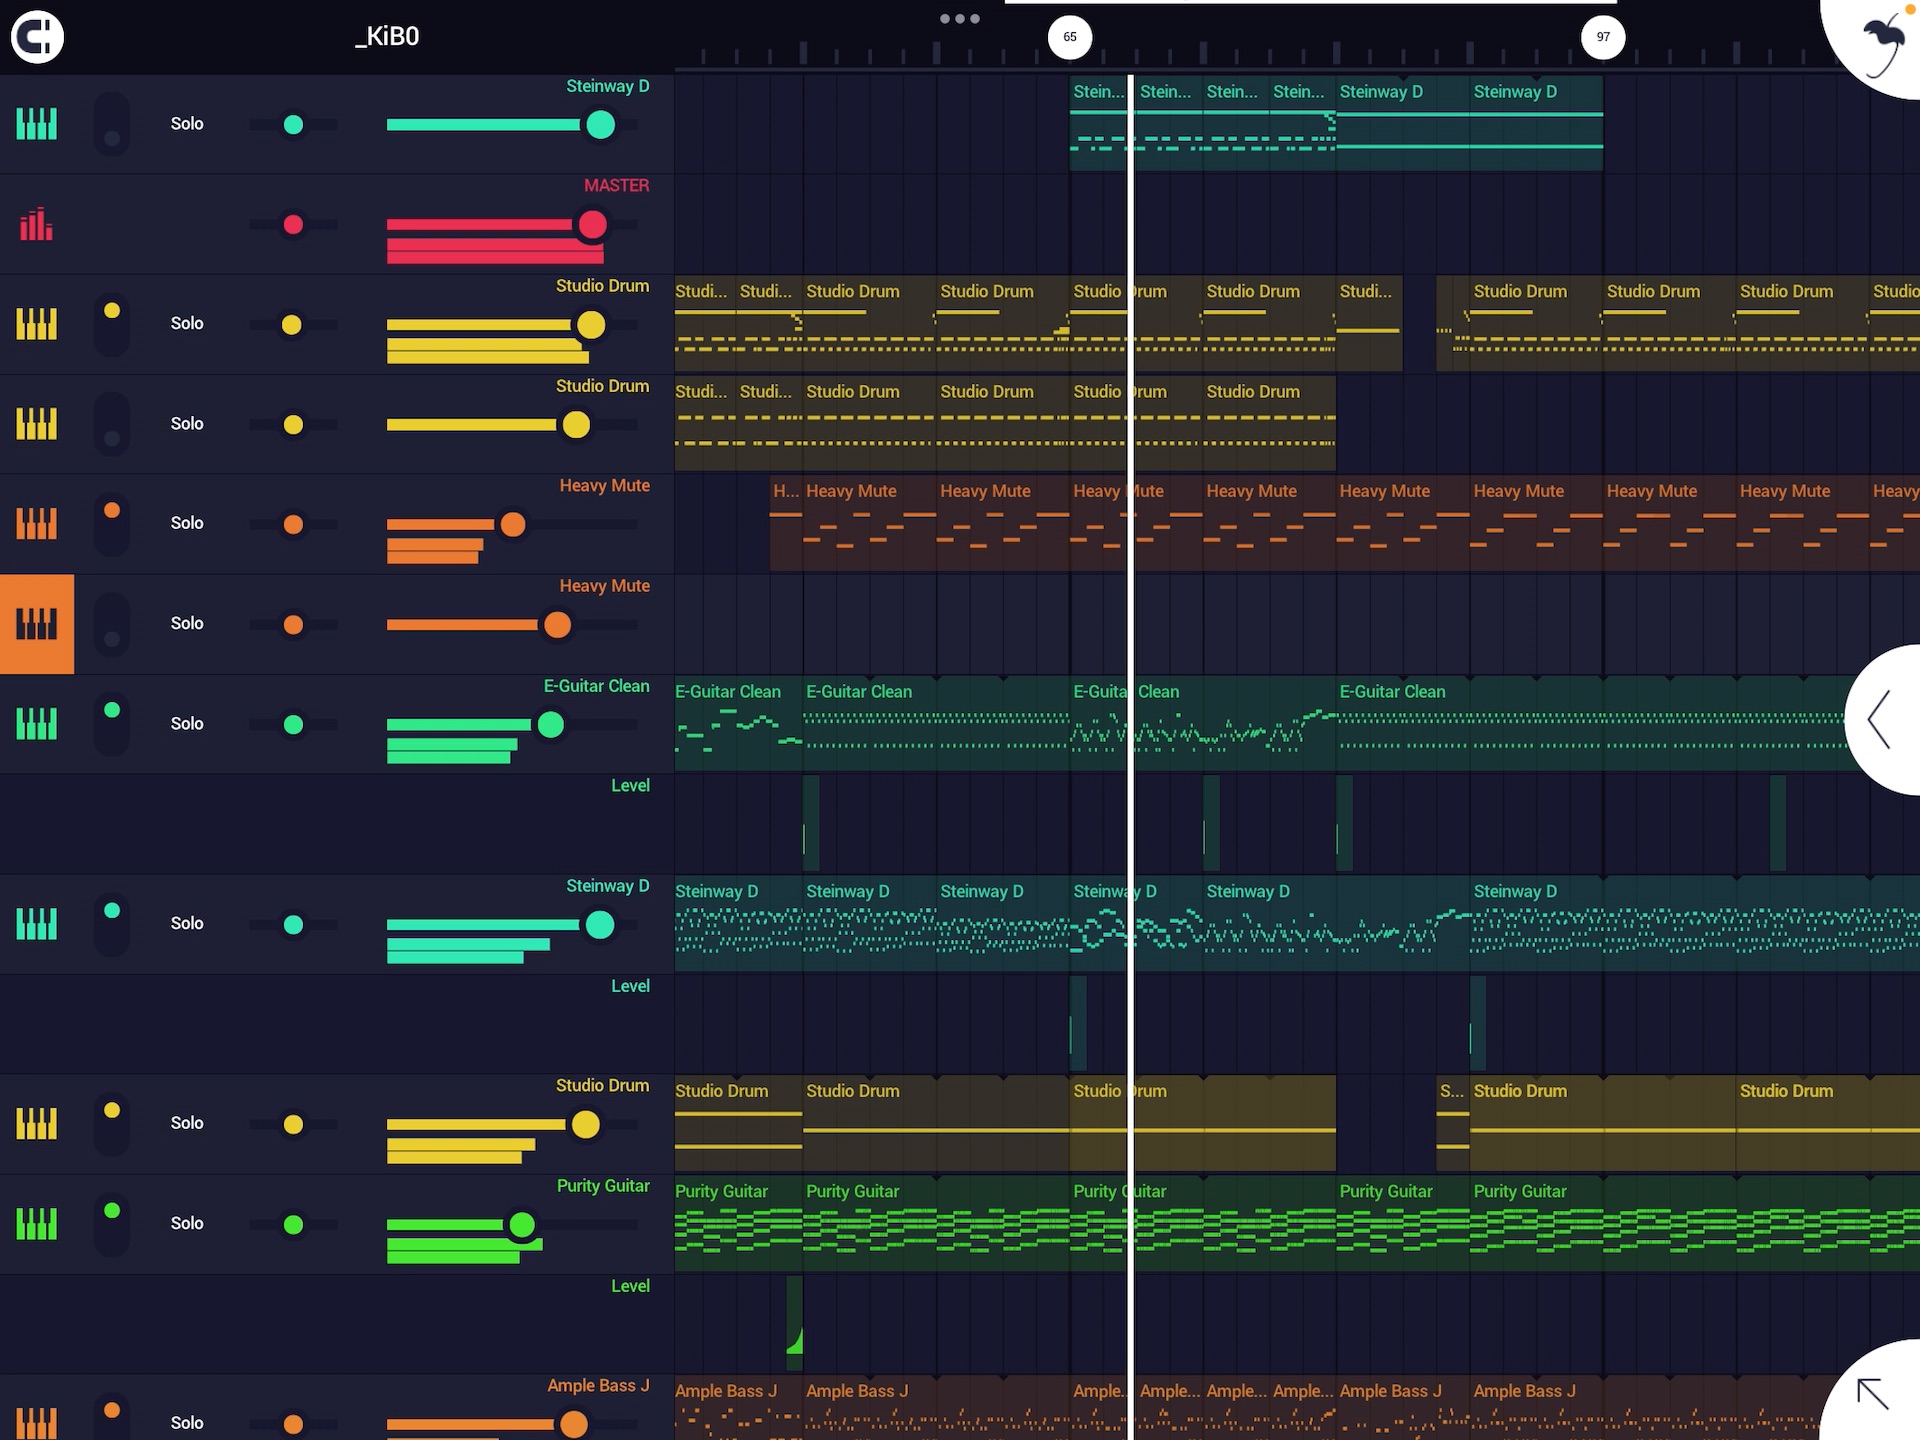
Task: Tap the Ample Bass J track keyboard icon
Action: [37, 1422]
